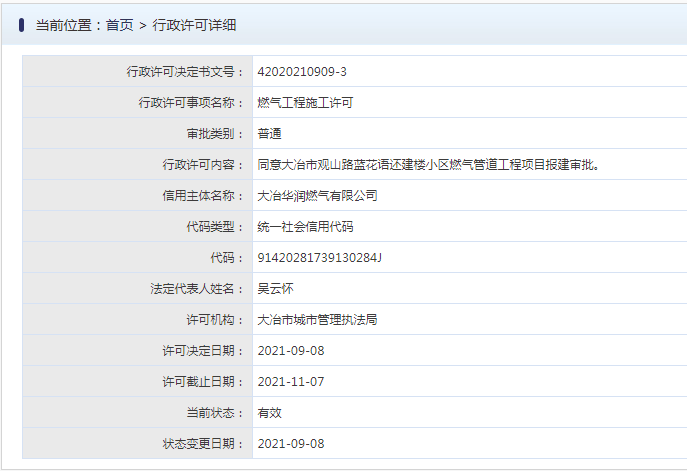Select the 状态变更日期 value 2021-09-08
Viewport: 687px width, 471px height.
click(x=291, y=443)
